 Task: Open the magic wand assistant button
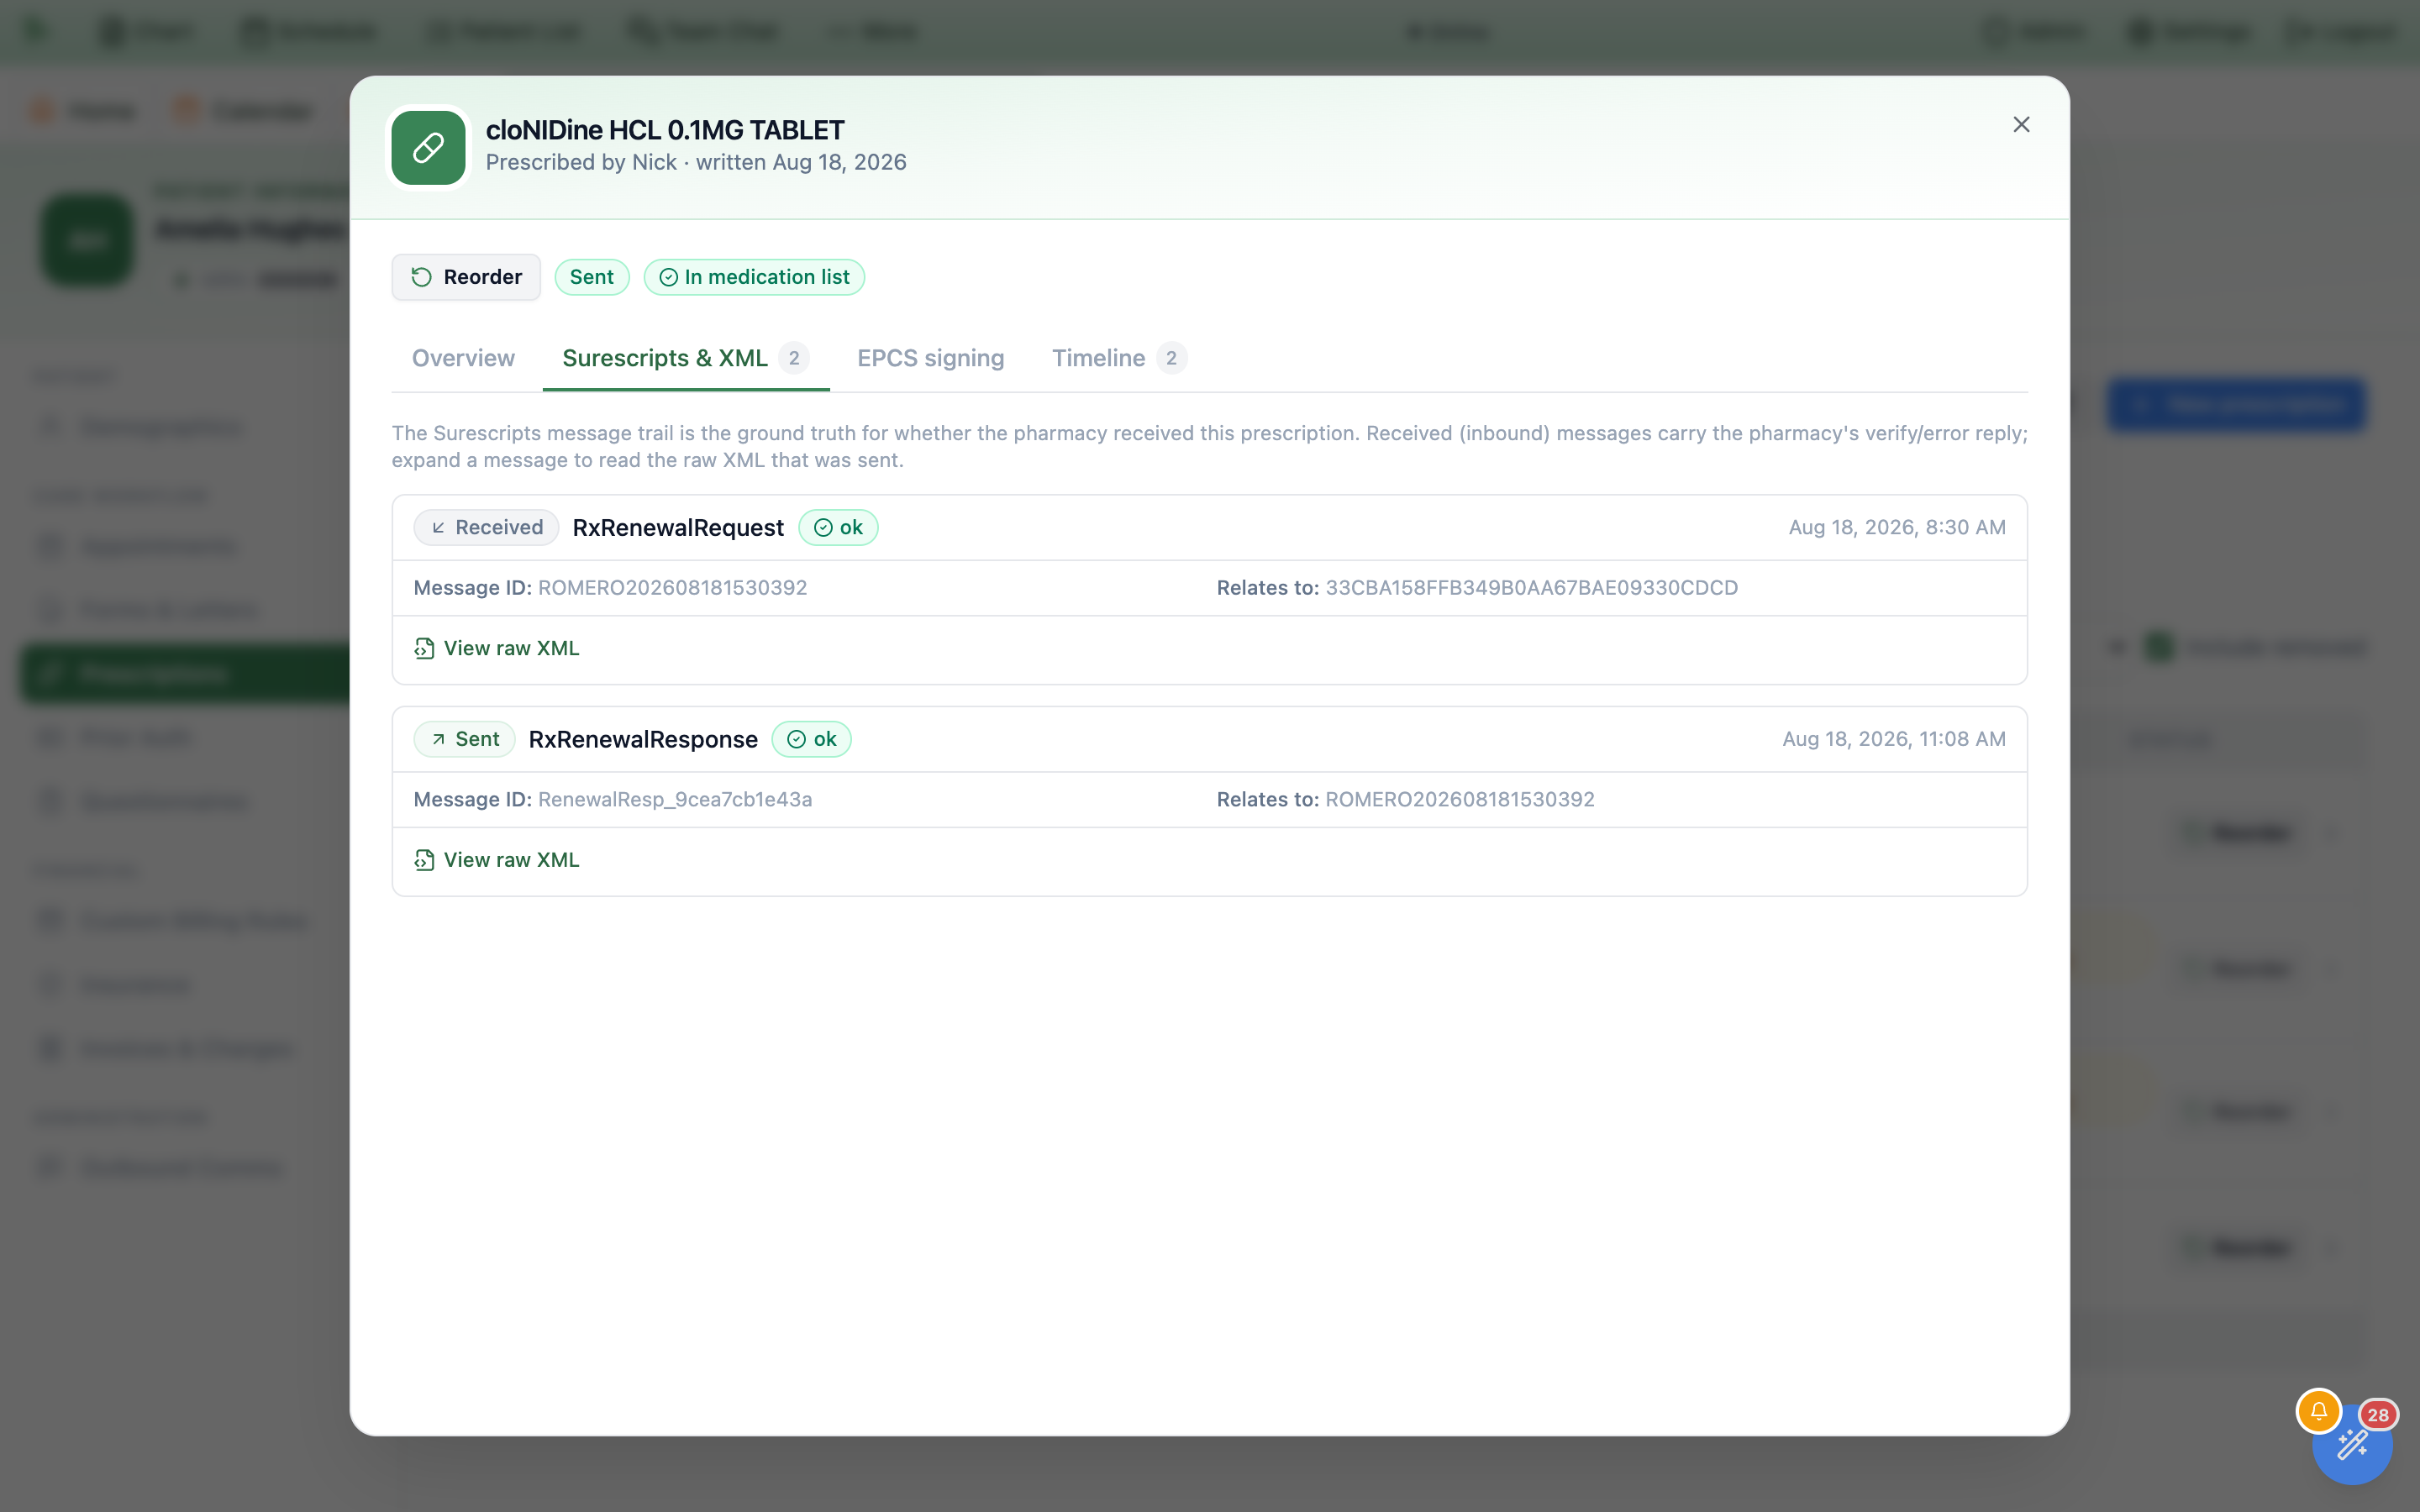coord(2352,1445)
